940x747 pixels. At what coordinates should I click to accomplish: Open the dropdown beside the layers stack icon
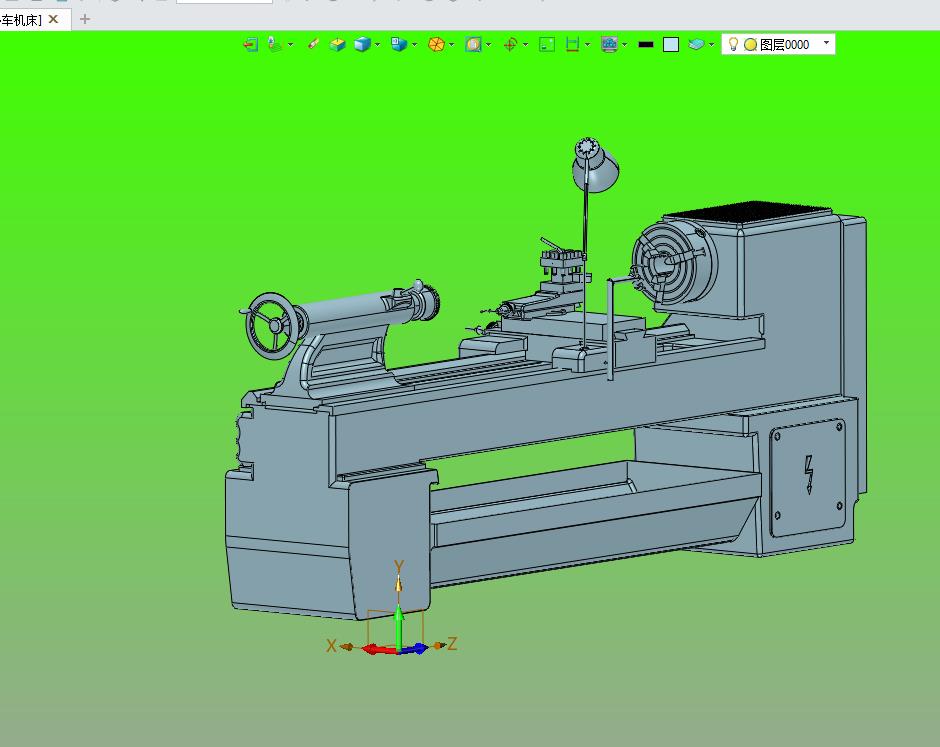click(x=712, y=44)
